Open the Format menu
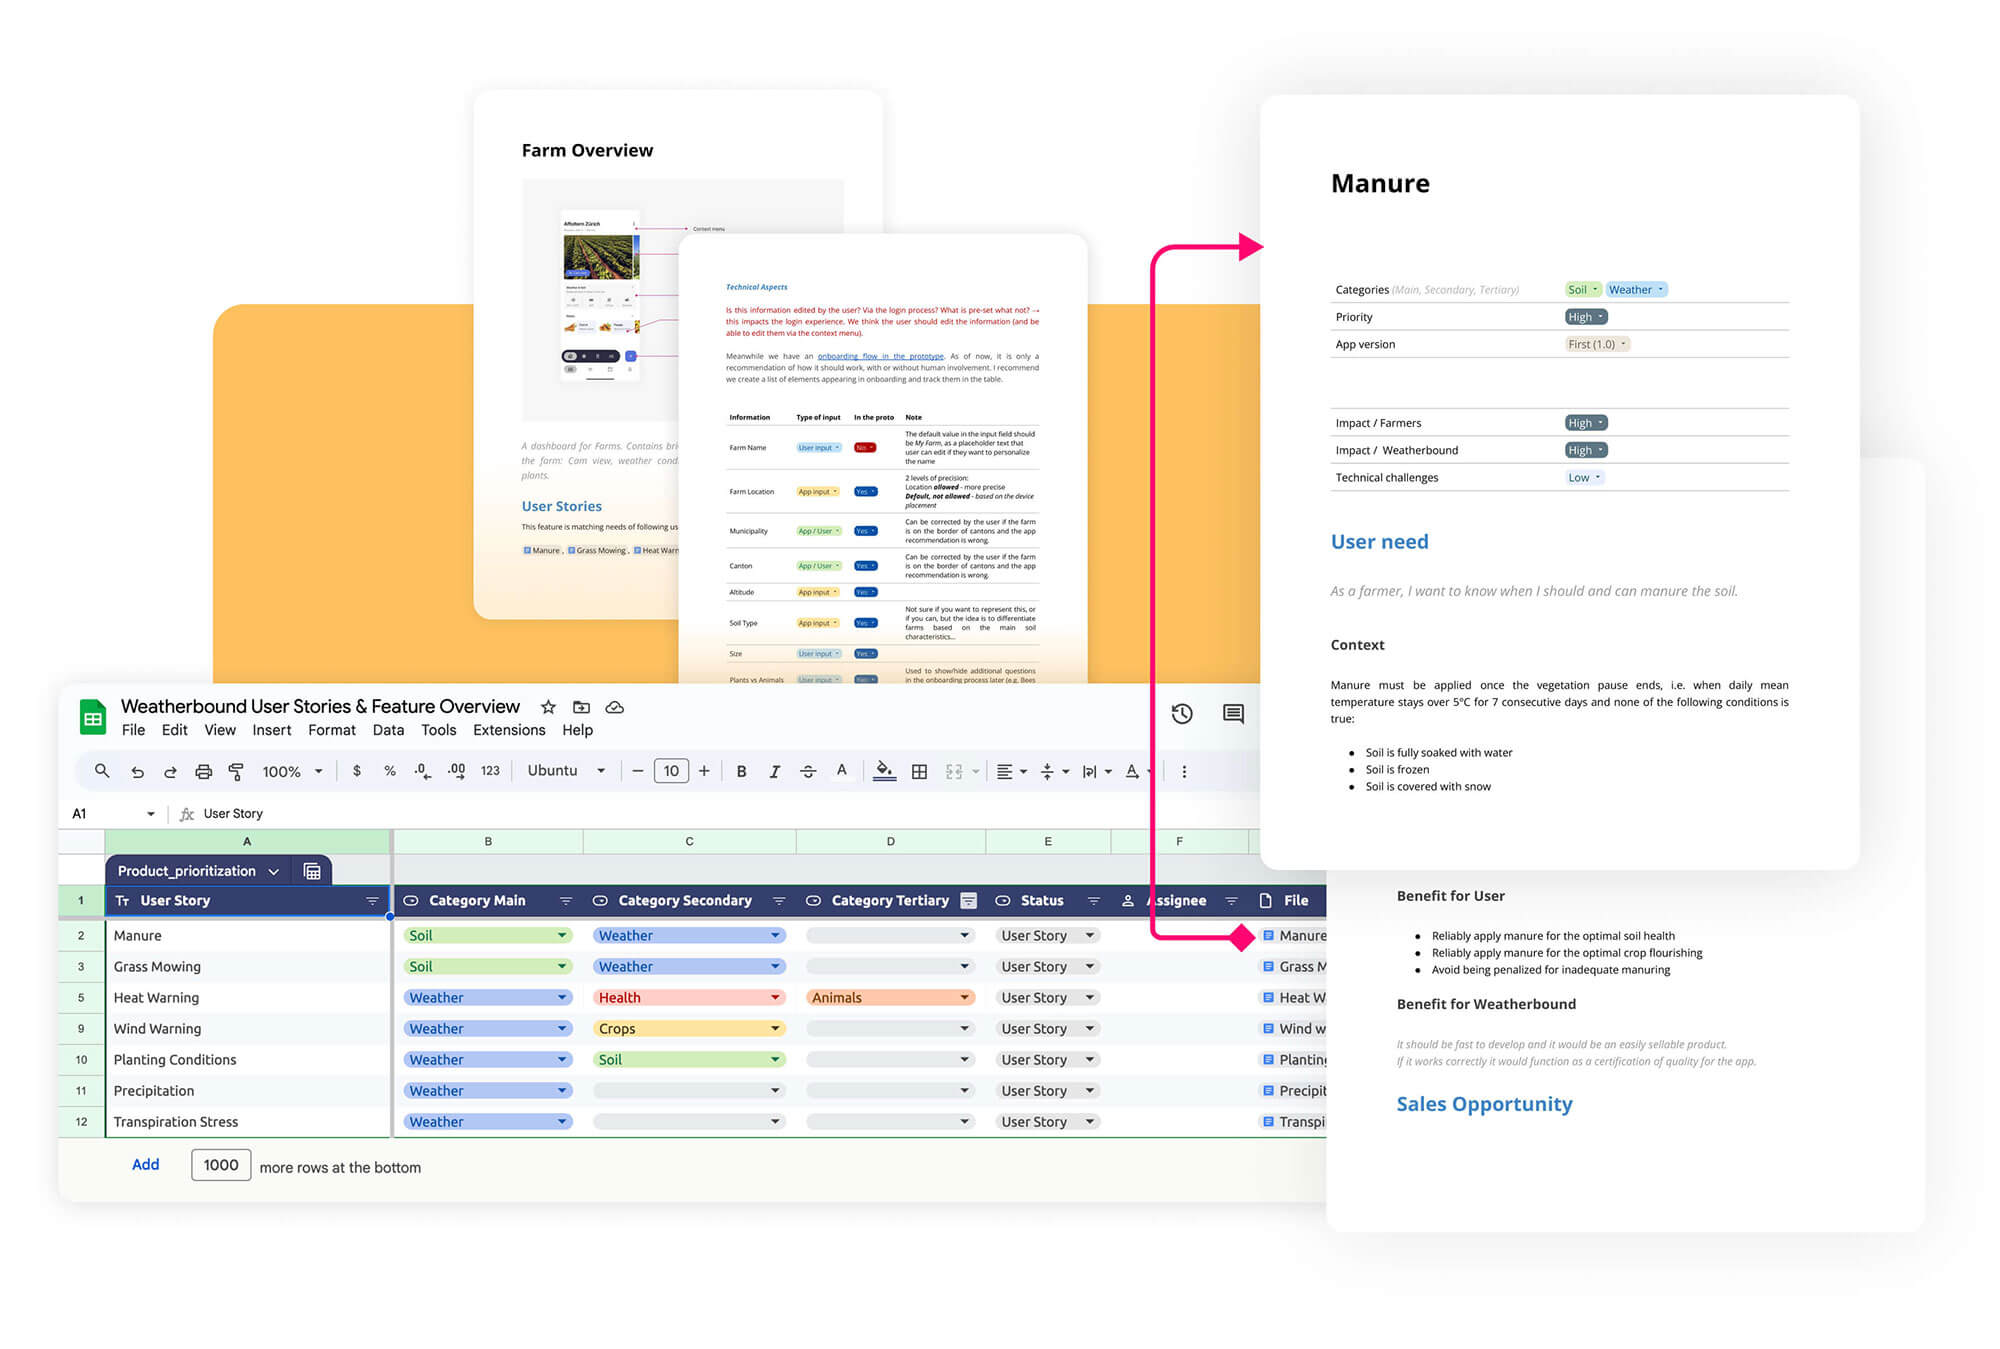 [332, 730]
